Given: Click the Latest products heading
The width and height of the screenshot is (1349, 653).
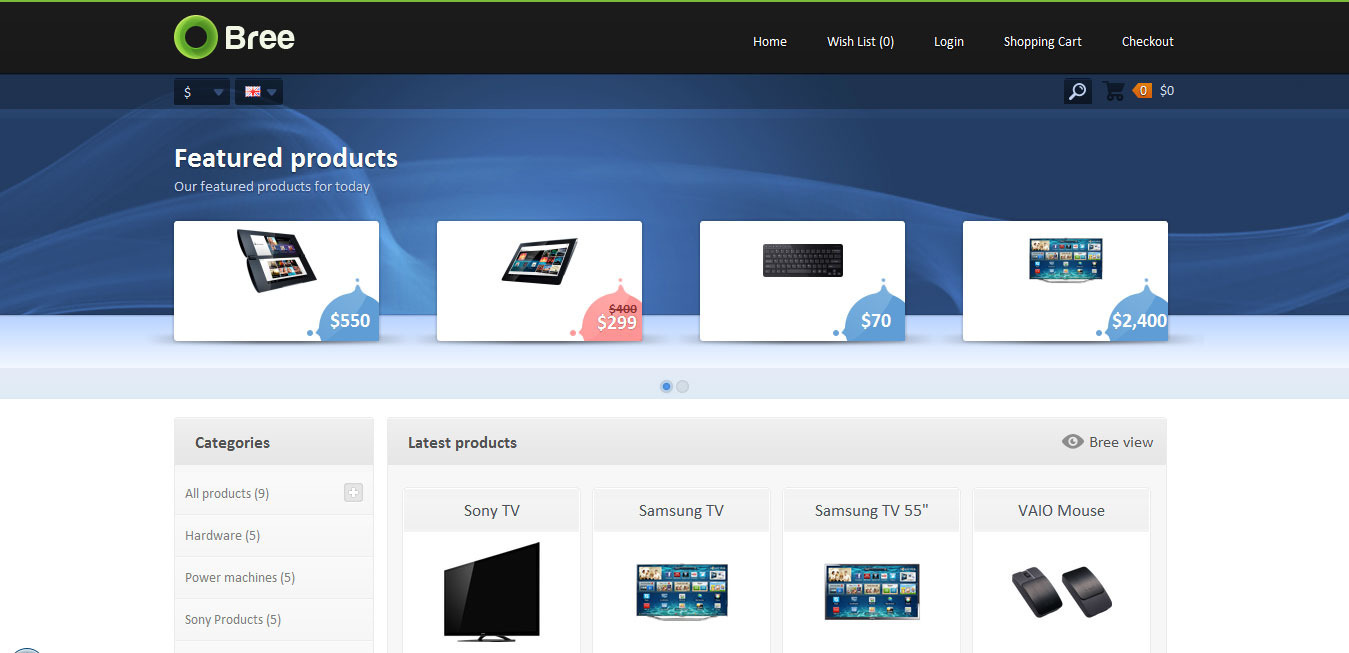Looking at the screenshot, I should (x=462, y=442).
